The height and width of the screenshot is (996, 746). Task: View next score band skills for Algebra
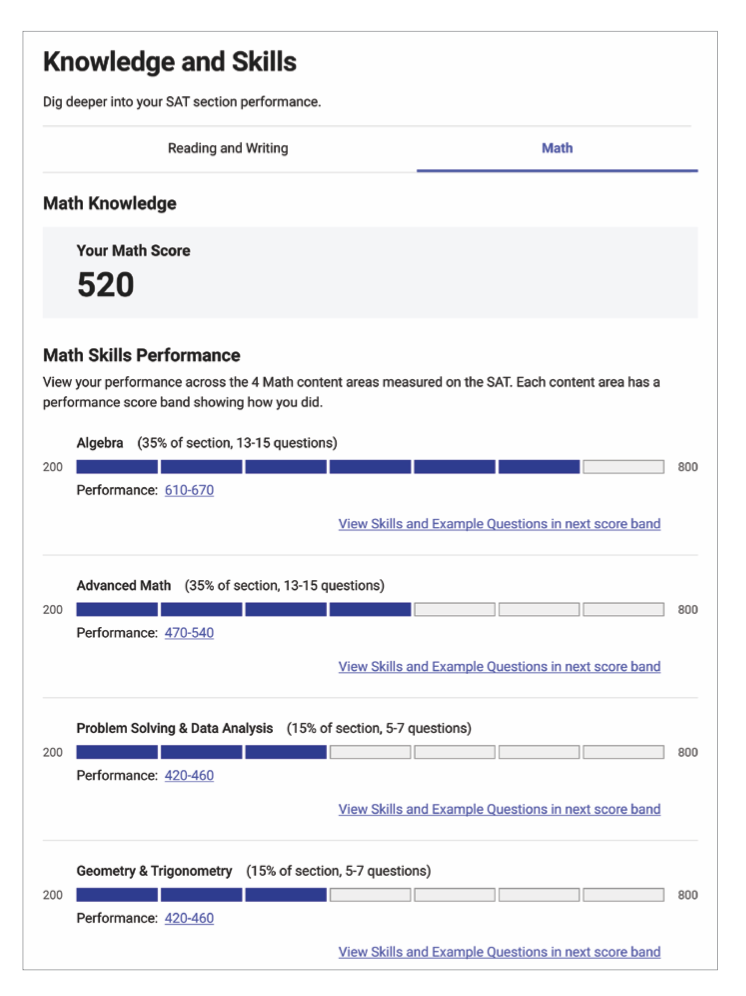pos(499,524)
